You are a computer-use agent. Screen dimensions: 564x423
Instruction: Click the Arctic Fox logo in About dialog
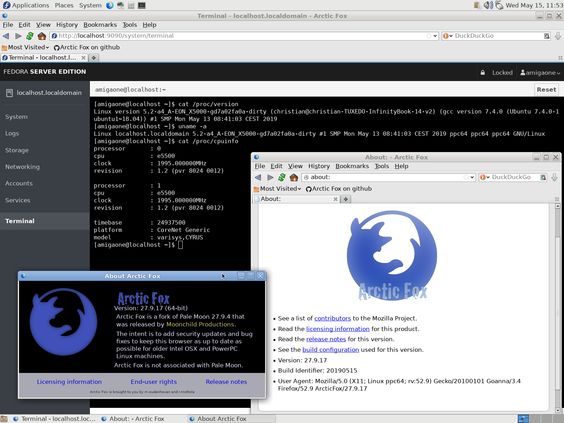pyautogui.click(x=63, y=322)
